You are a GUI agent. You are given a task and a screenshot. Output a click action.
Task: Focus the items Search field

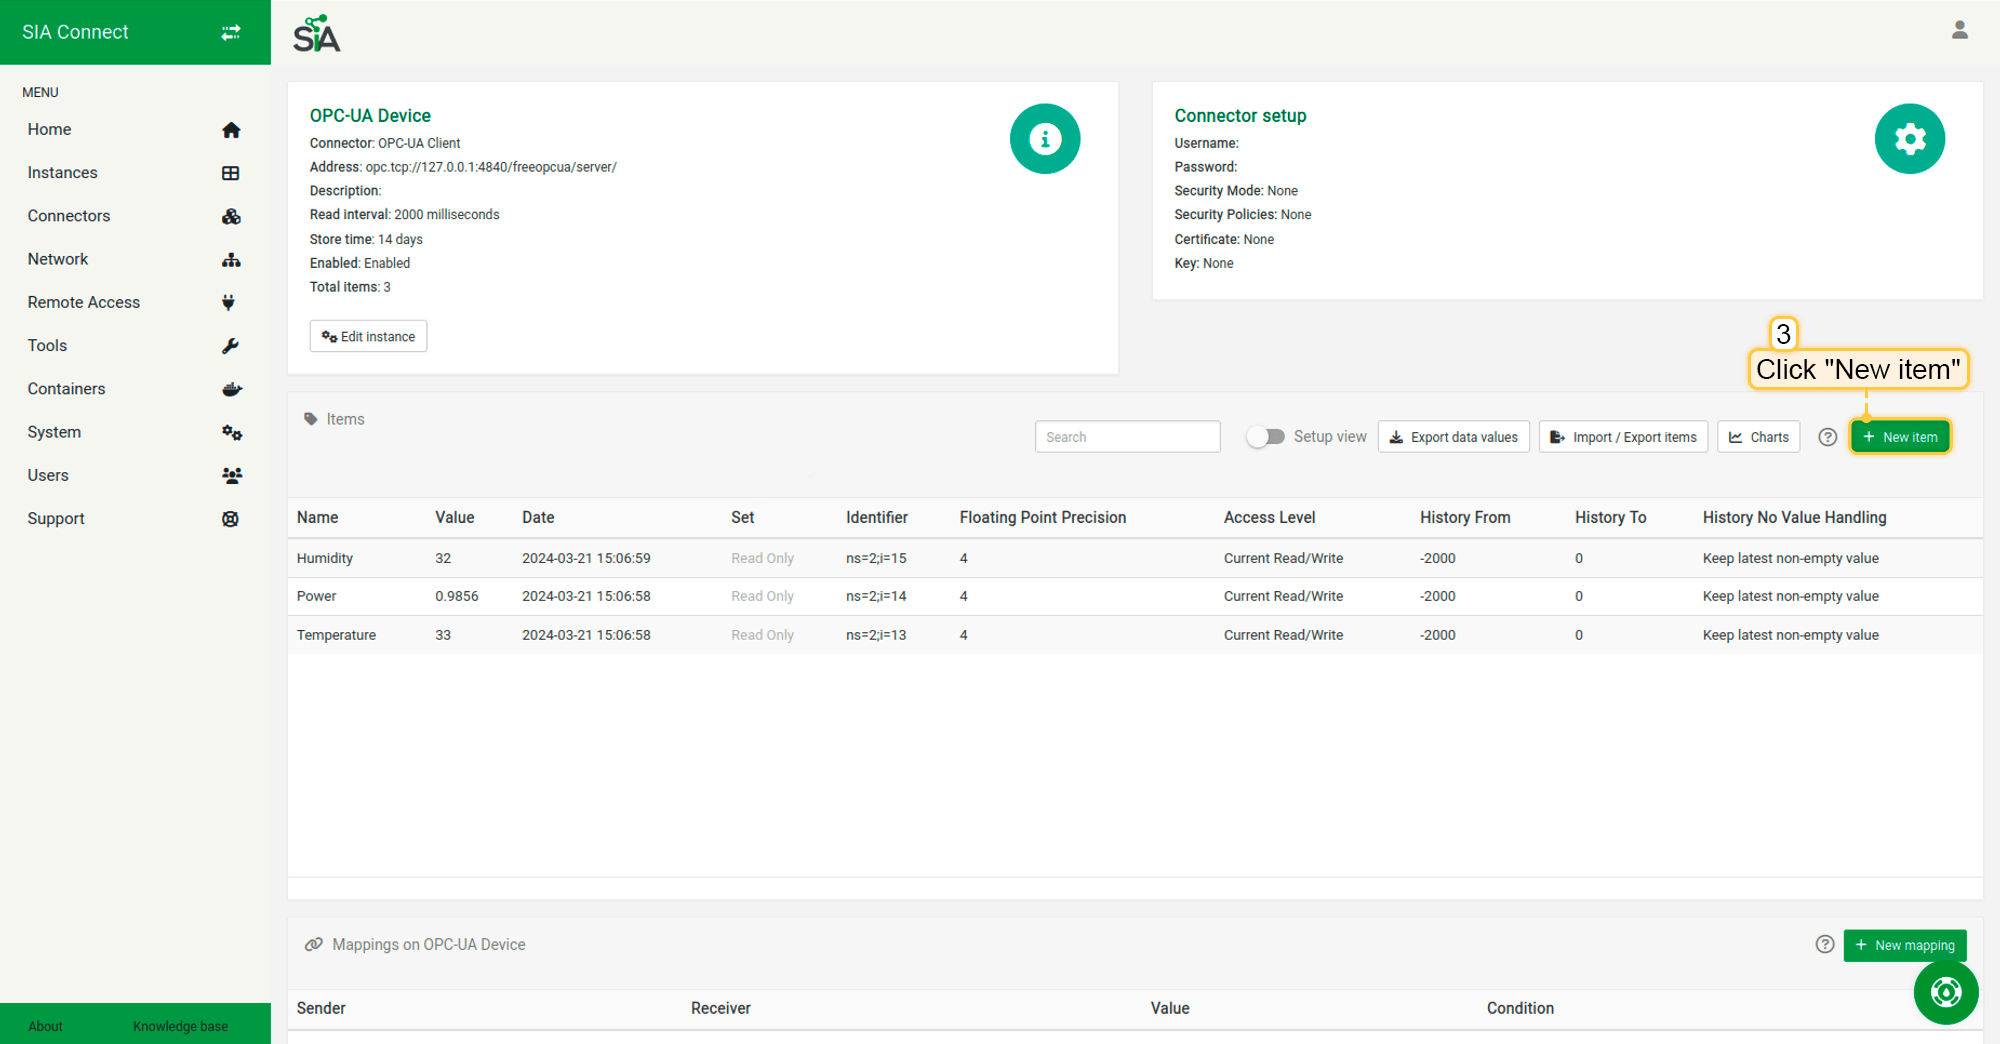pyautogui.click(x=1127, y=437)
